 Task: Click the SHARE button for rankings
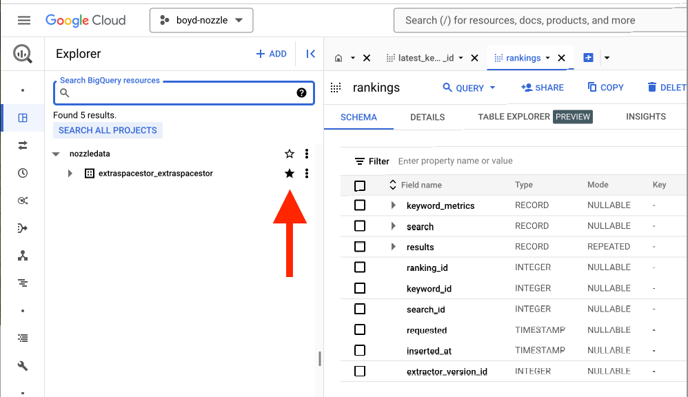542,88
